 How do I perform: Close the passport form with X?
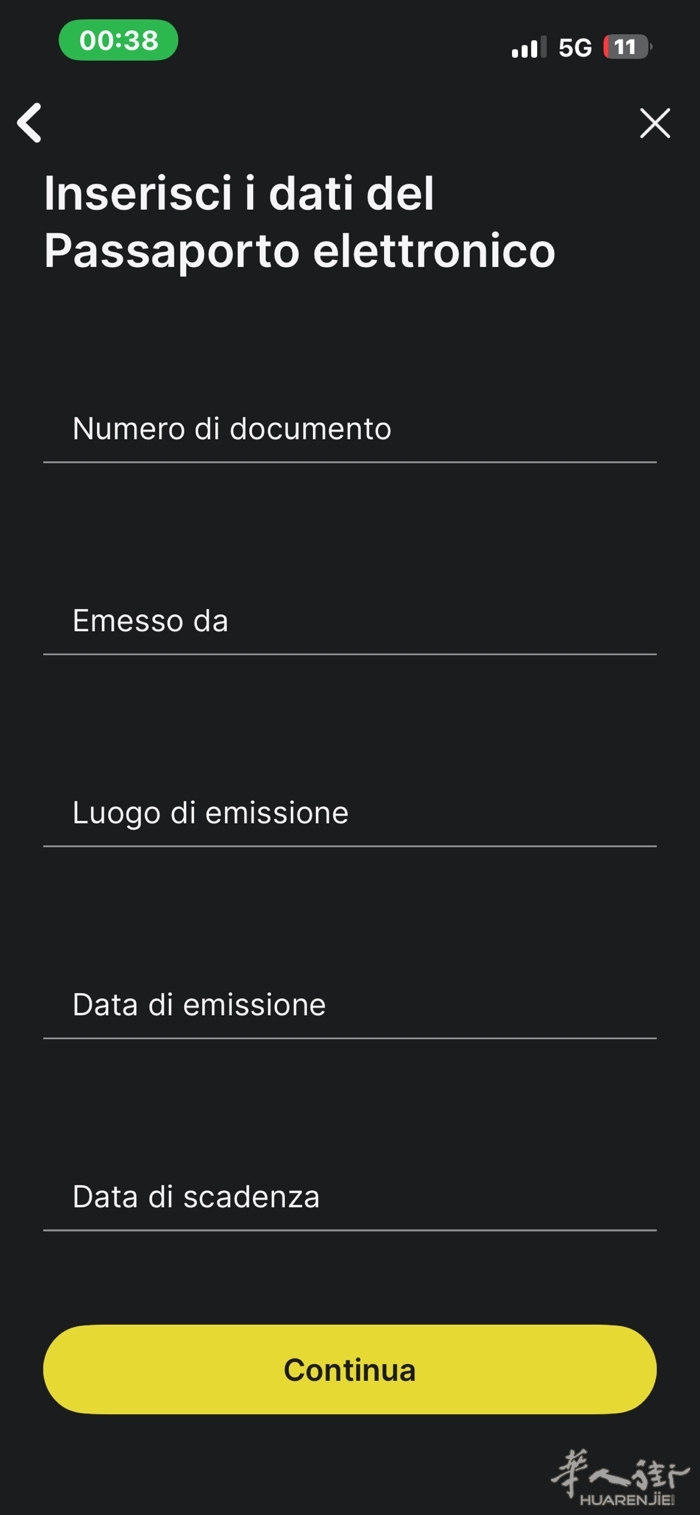pos(655,123)
